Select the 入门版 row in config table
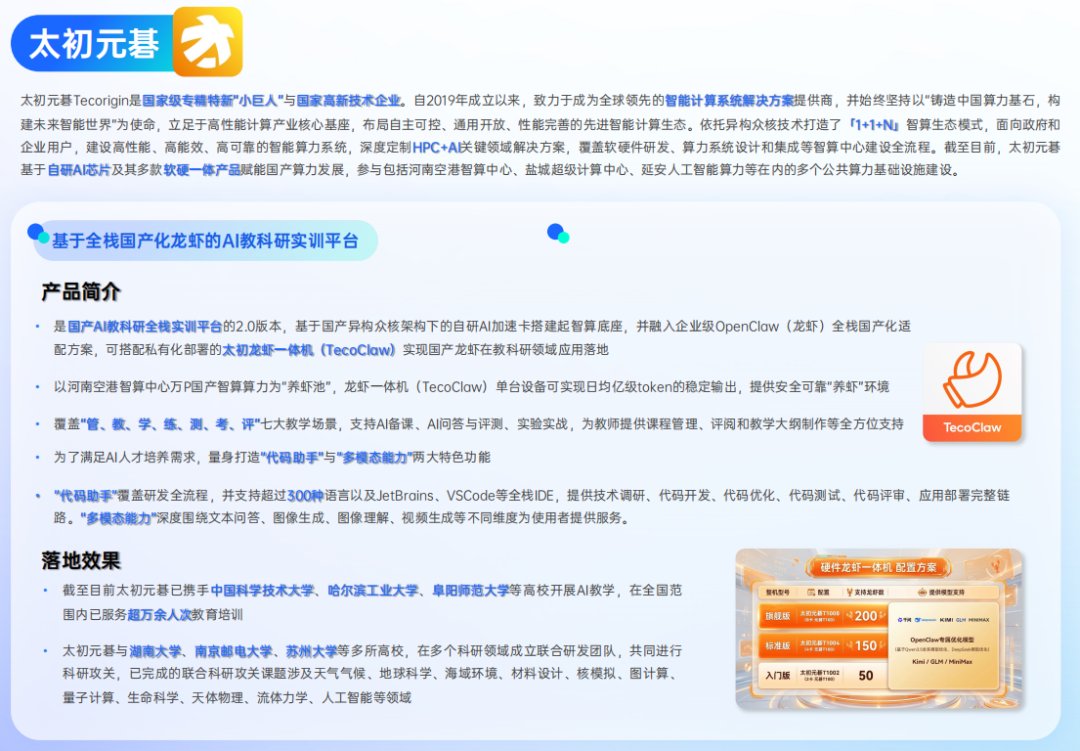This screenshot has width=1080, height=751. click(x=824, y=676)
